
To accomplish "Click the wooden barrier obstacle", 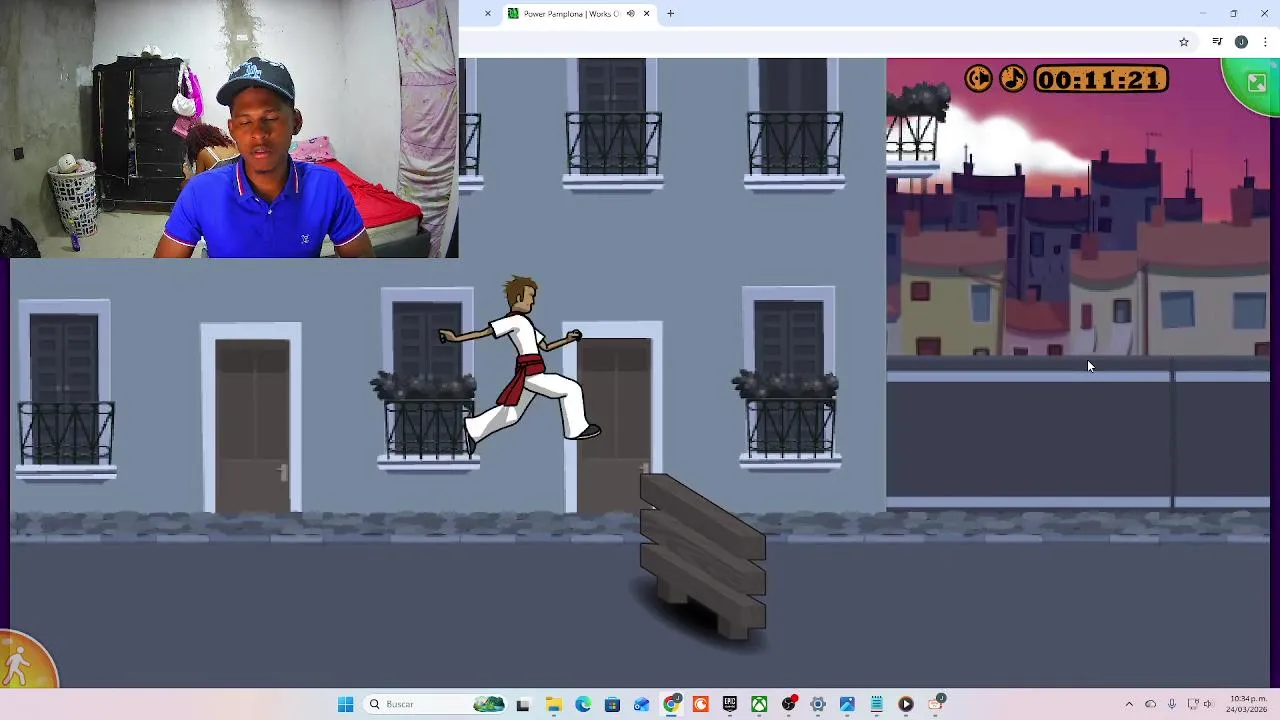I will [x=702, y=555].
